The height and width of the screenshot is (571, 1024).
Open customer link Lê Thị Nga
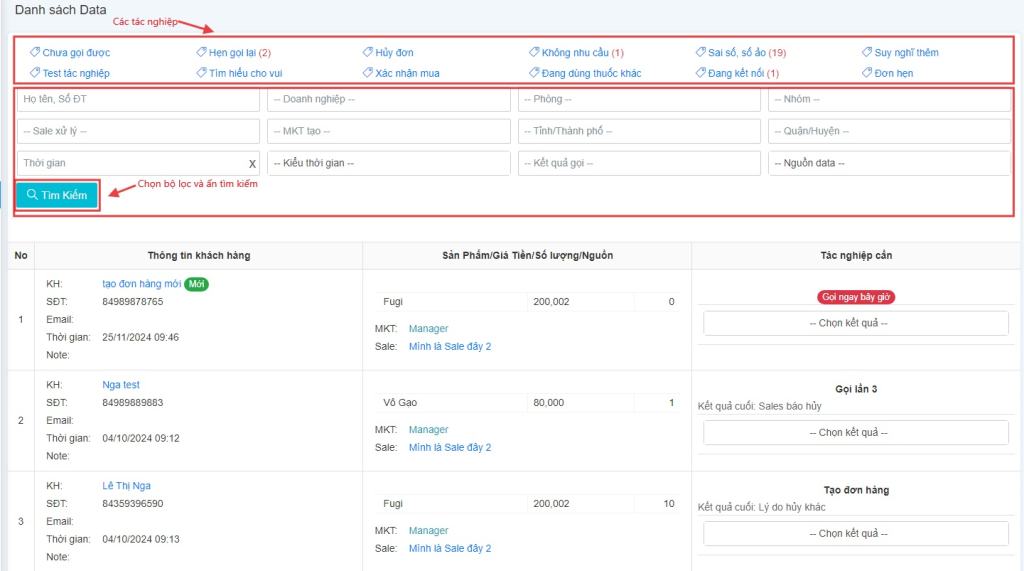[128, 486]
